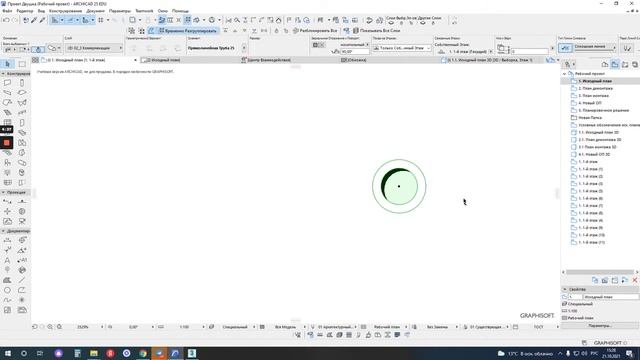Screen dimensions: 640x360
Task: Click the Navigator horizontal scrollbar
Action: point(600,272)
